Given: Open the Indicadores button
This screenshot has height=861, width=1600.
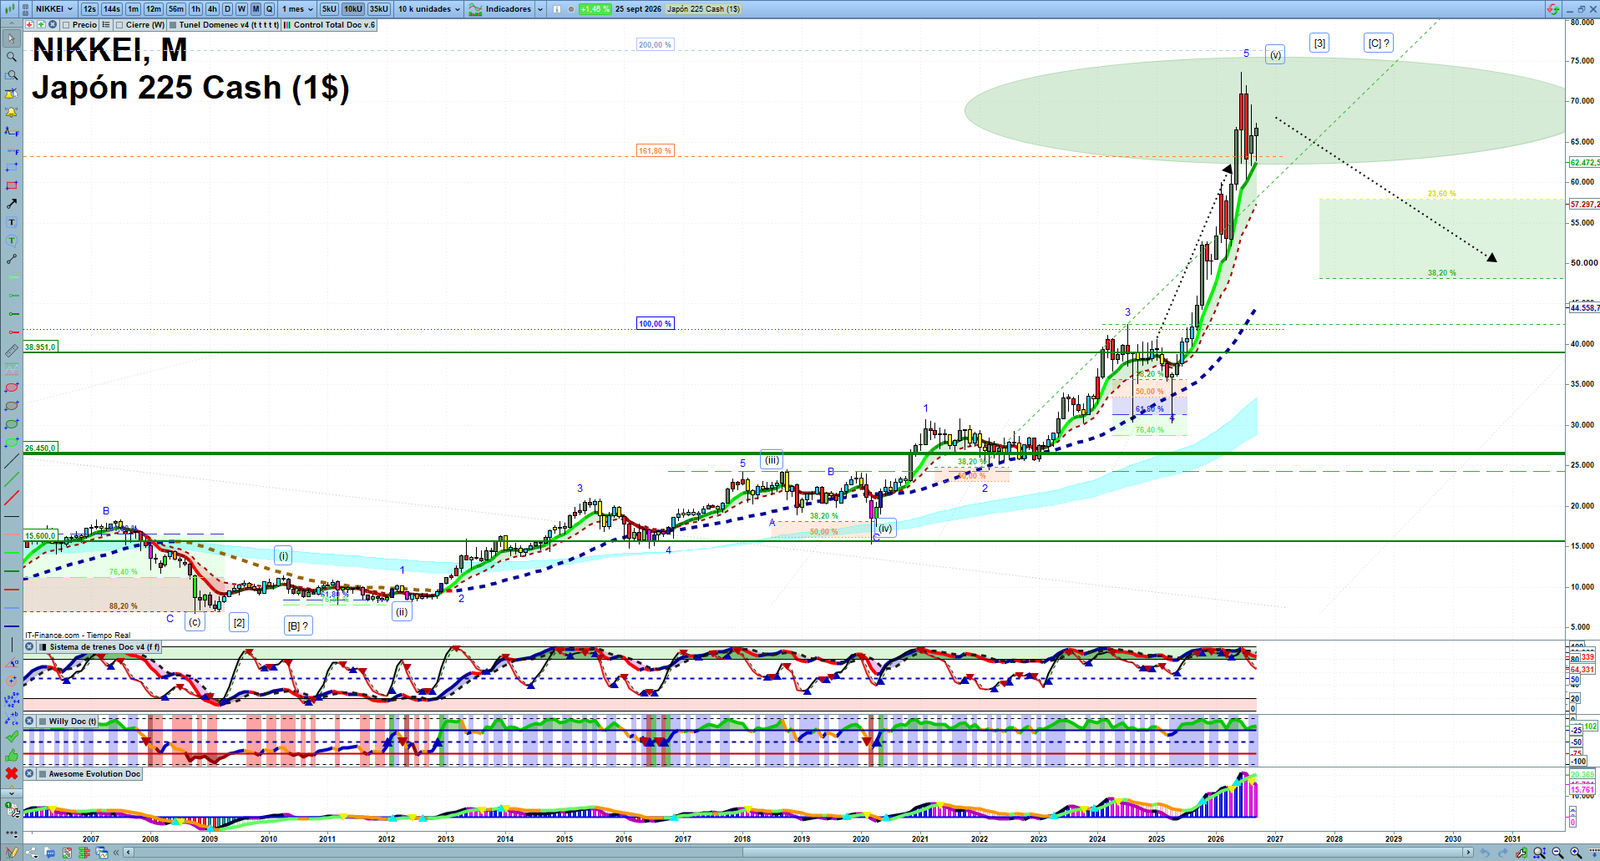Looking at the screenshot, I should pyautogui.click(x=500, y=9).
